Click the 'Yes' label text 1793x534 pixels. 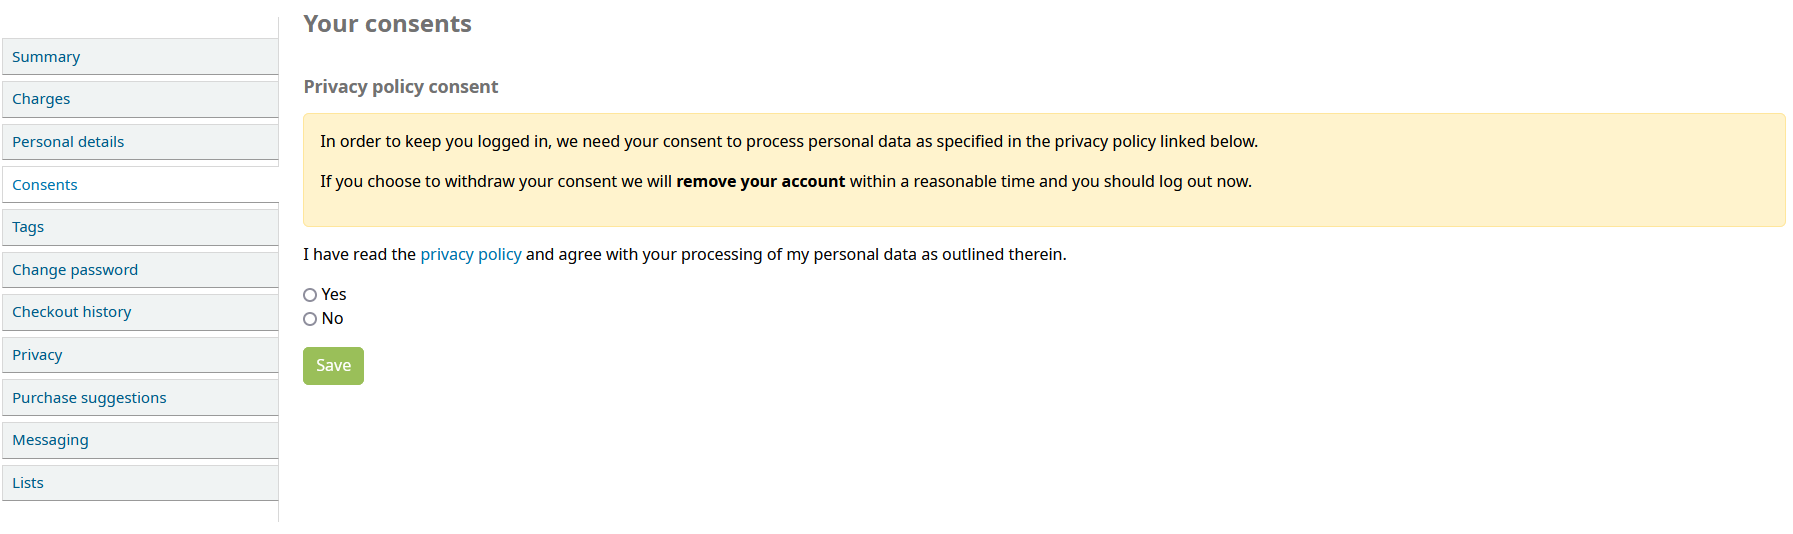point(334,294)
